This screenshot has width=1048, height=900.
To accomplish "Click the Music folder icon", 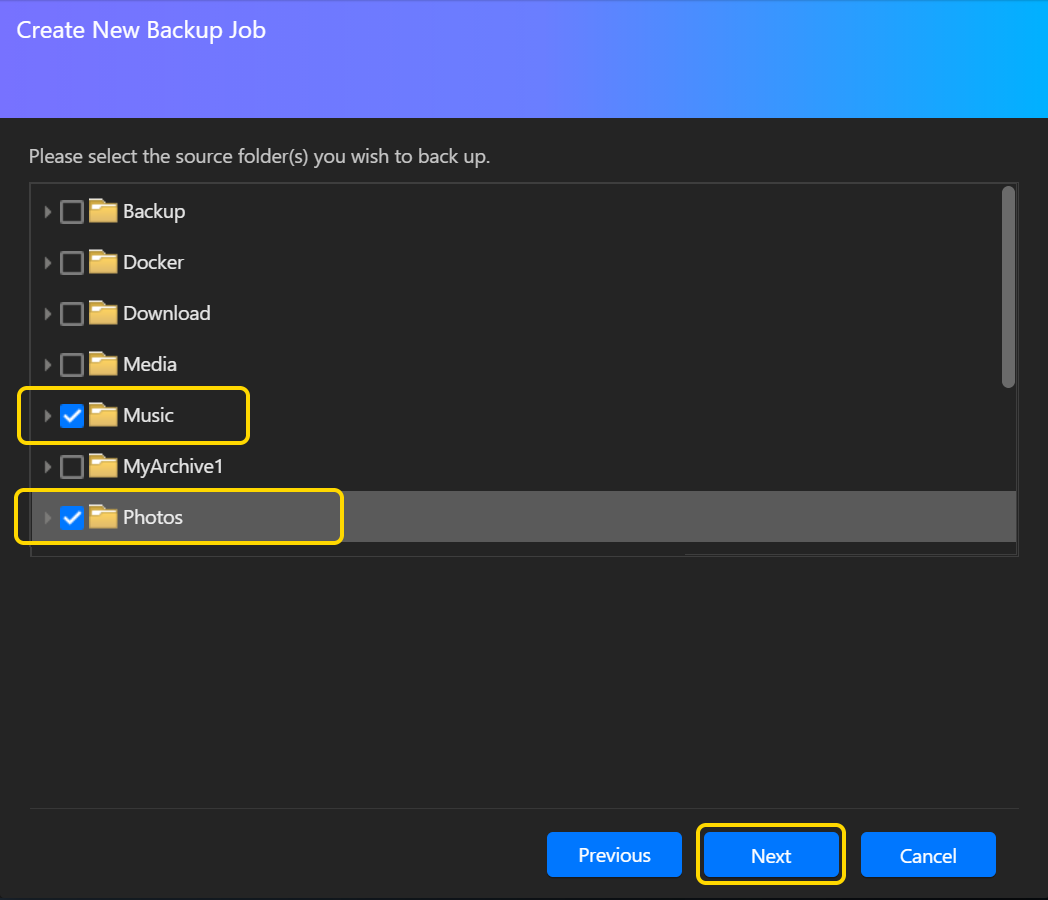I will pyautogui.click(x=103, y=415).
